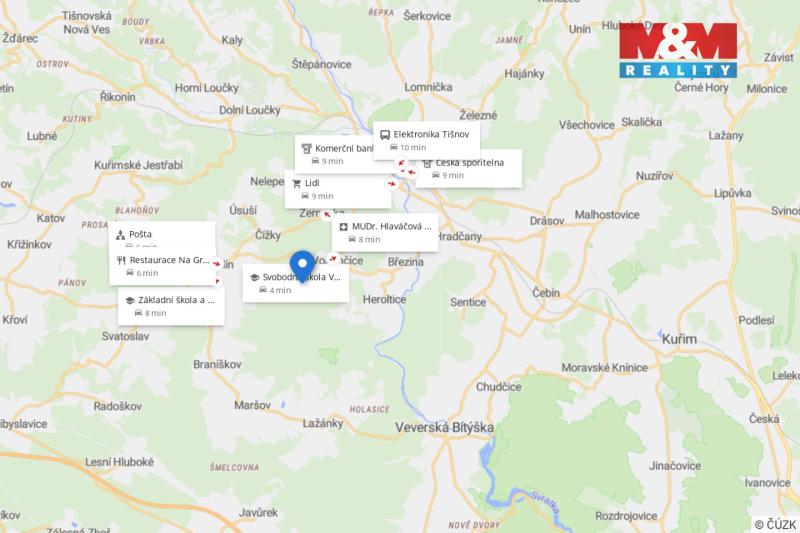800x533 pixels.
Task: Click the Restaurace Na Gr... fork and knife icon
Action: click(x=121, y=260)
